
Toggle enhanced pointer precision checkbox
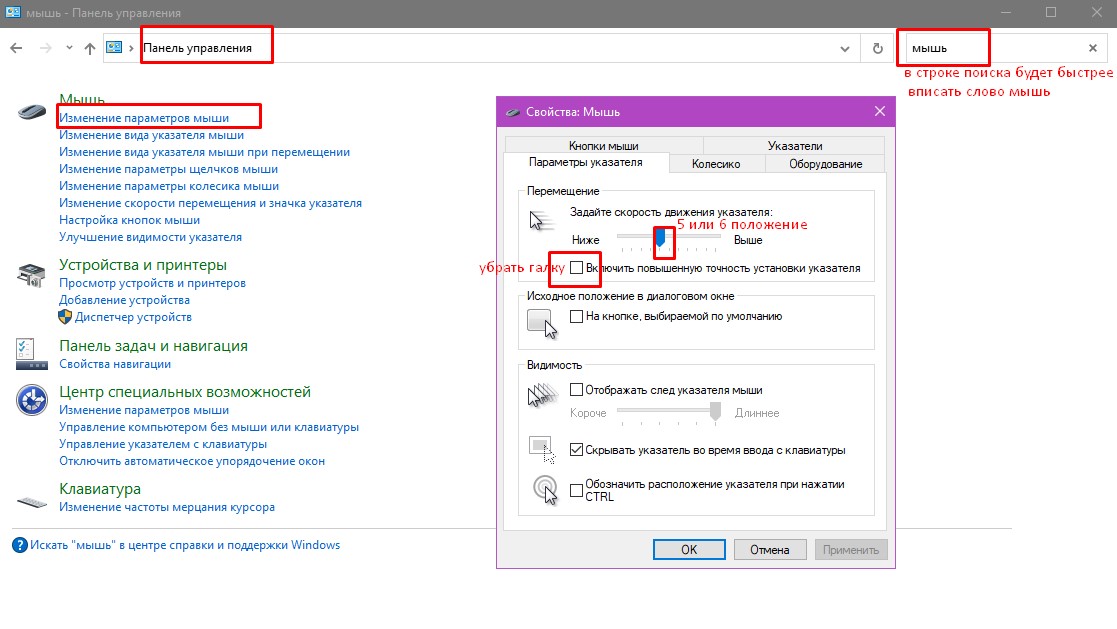(576, 269)
